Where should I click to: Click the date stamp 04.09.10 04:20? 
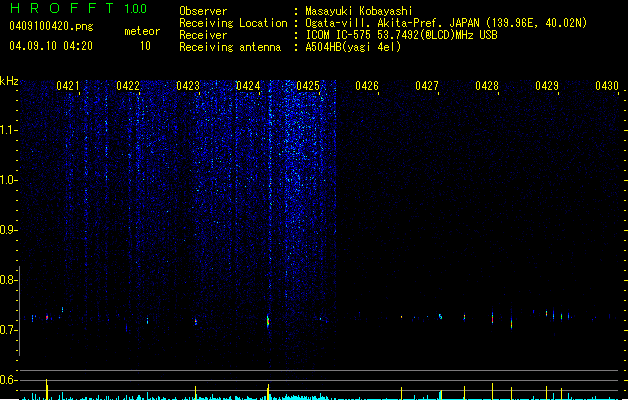tap(51, 46)
